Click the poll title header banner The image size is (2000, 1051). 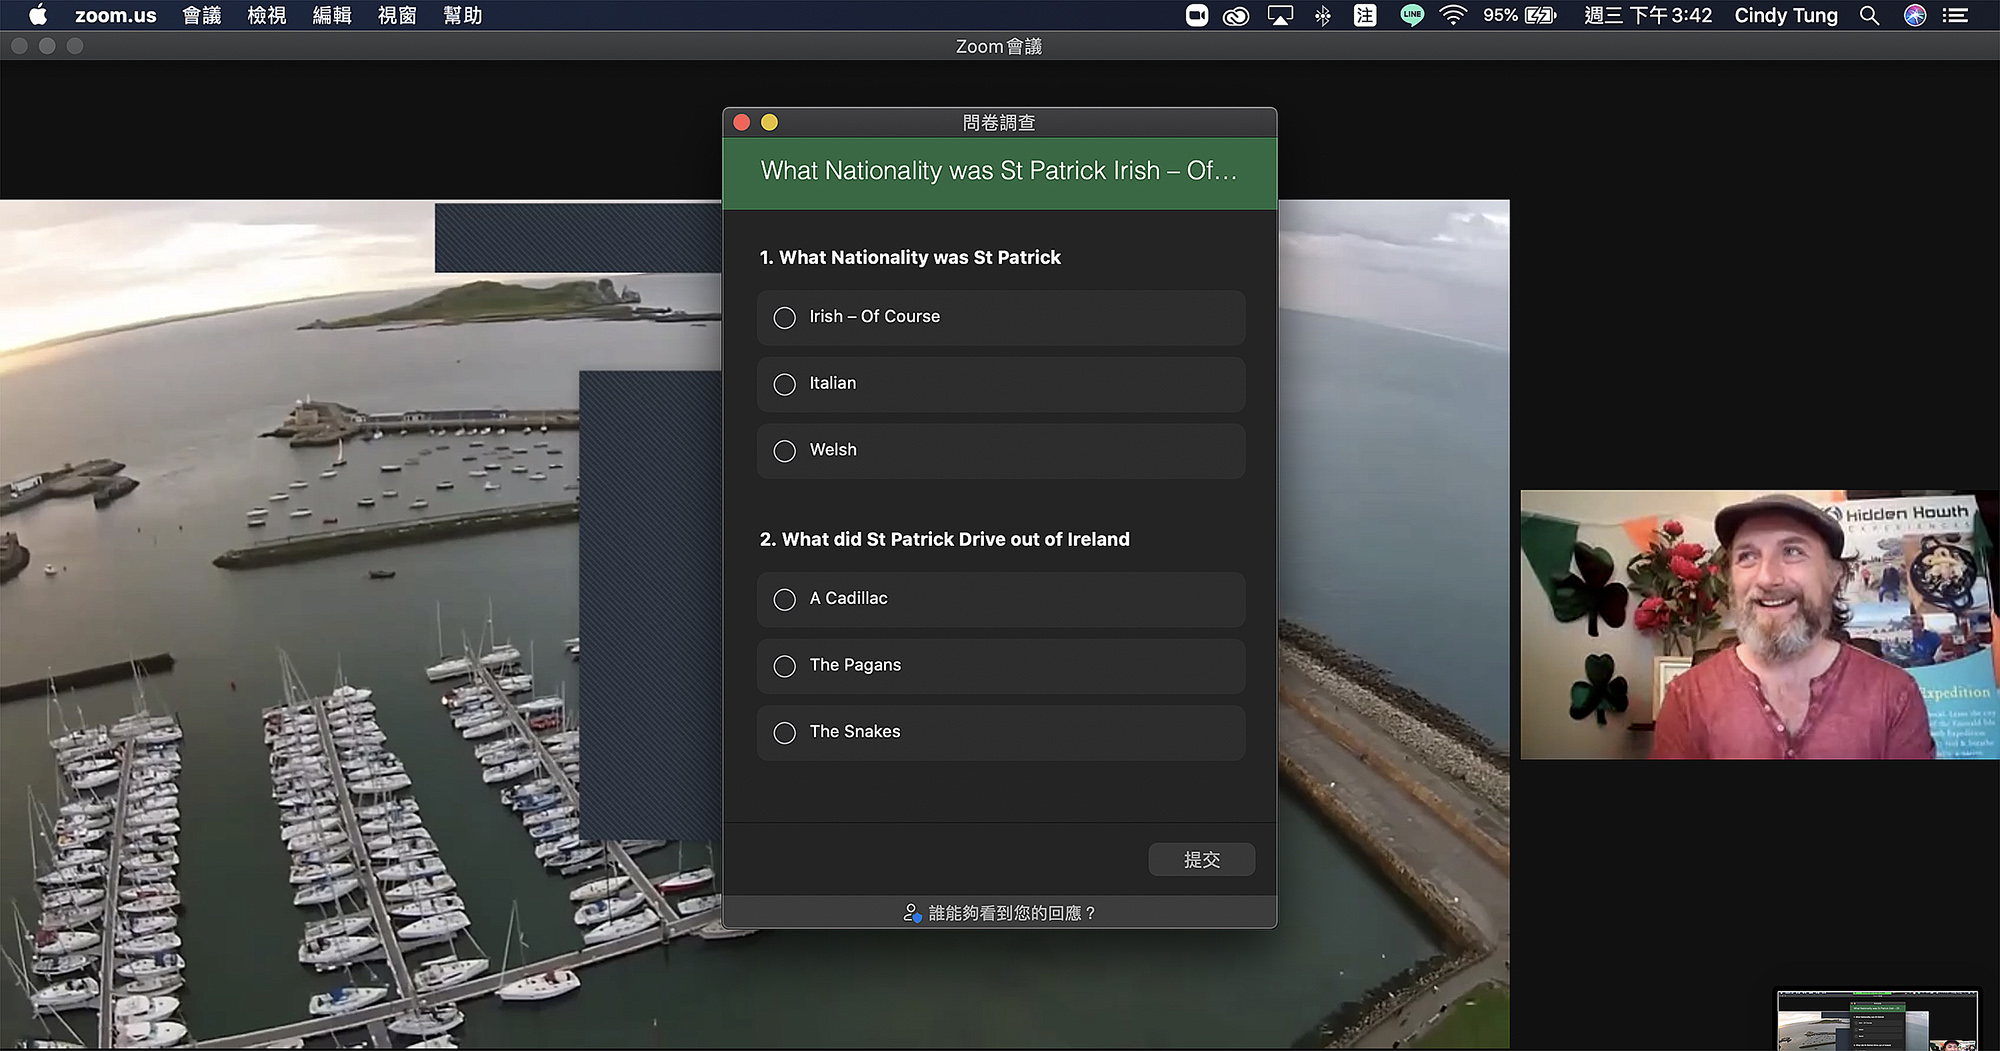click(x=999, y=172)
